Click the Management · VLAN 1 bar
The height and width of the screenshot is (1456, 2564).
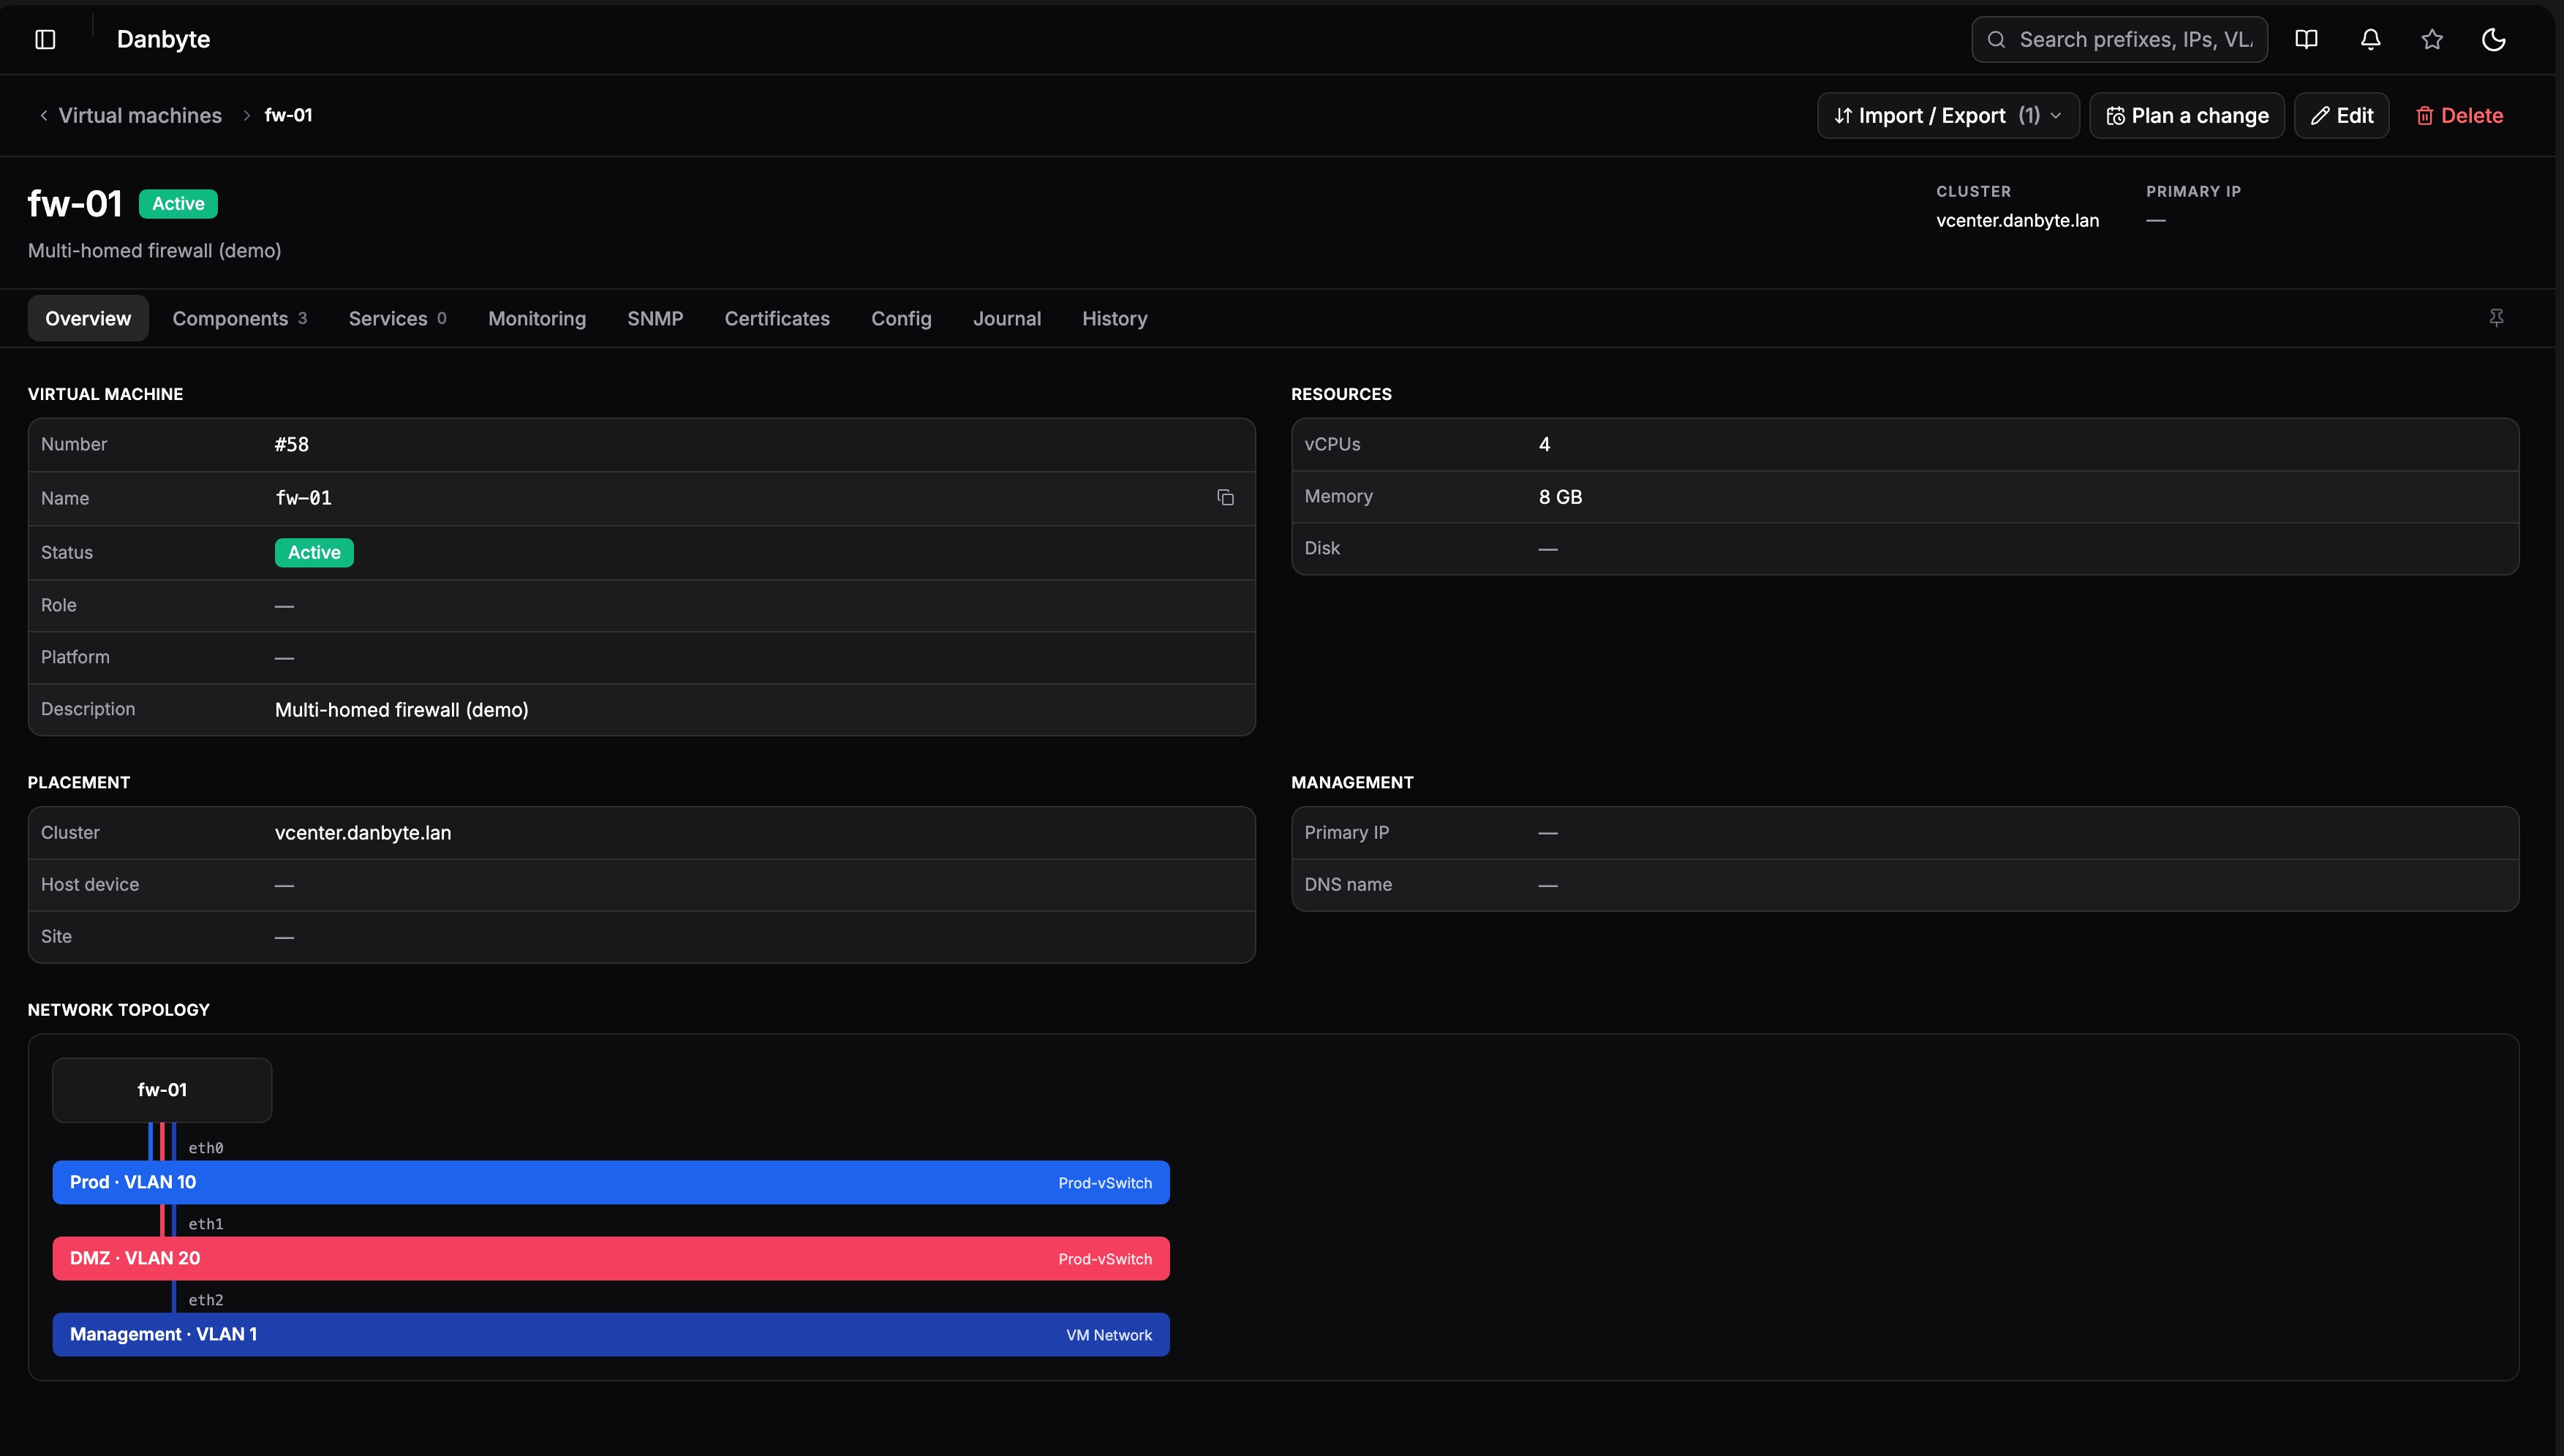point(611,1335)
